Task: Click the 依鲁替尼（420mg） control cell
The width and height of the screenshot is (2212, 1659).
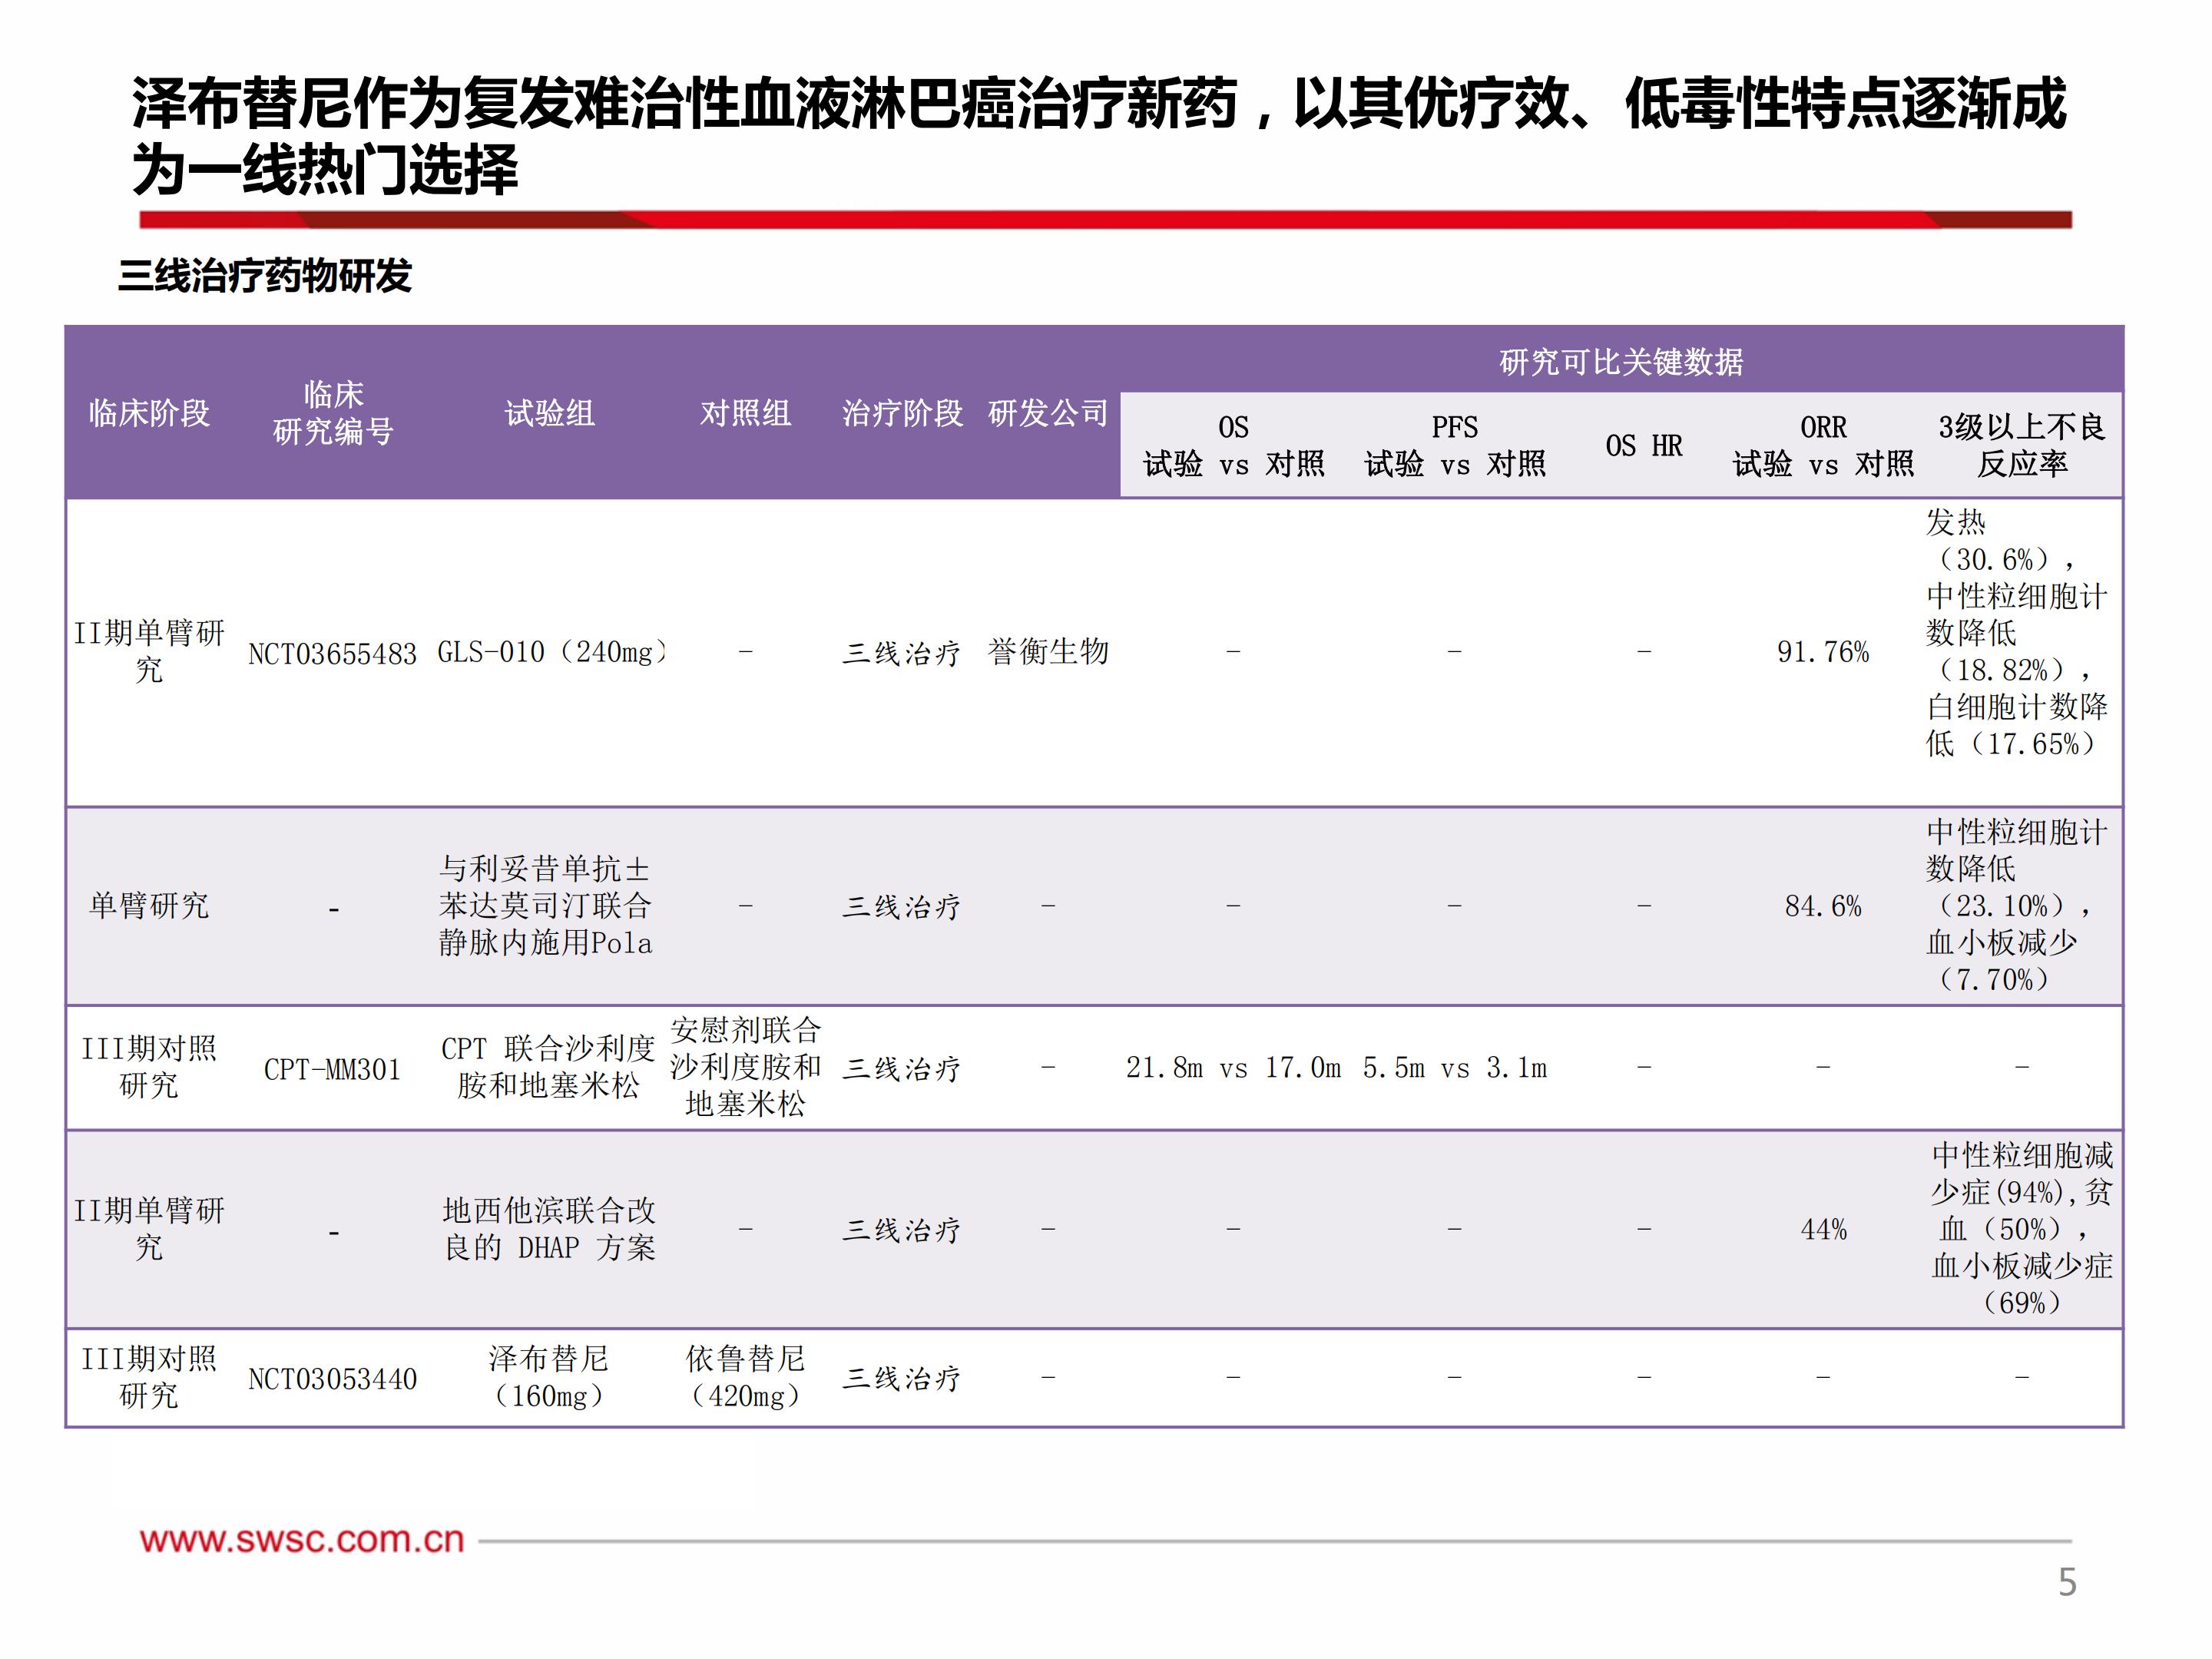Action: [746, 1378]
